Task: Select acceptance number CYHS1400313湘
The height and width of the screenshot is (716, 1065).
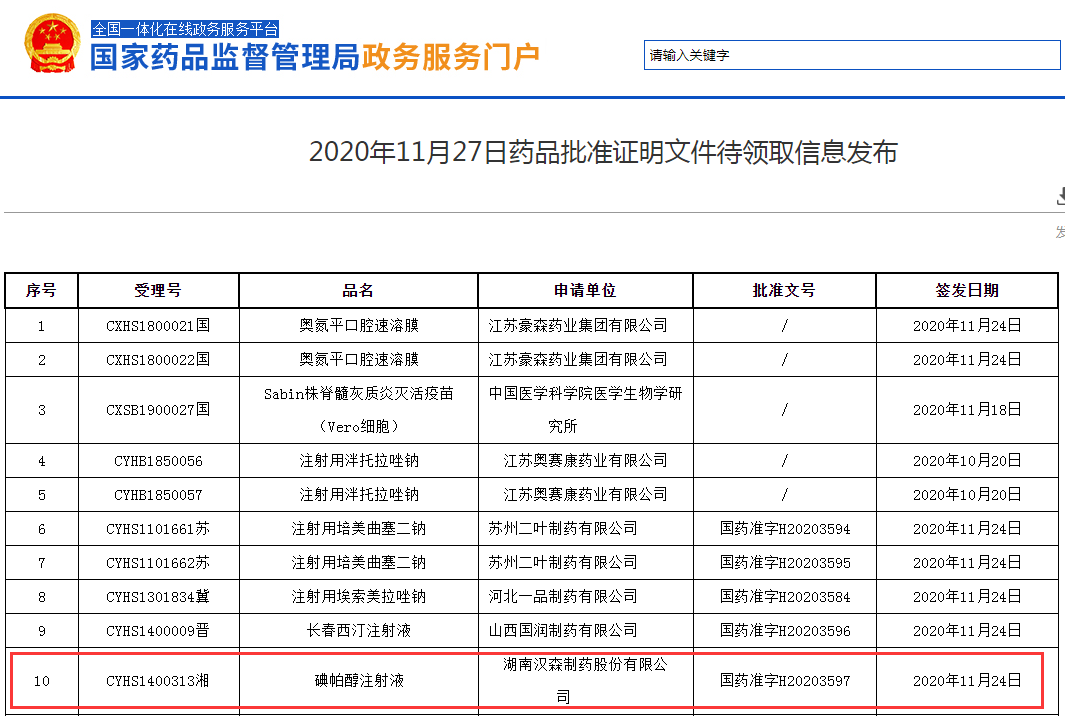Action: pyautogui.click(x=158, y=681)
